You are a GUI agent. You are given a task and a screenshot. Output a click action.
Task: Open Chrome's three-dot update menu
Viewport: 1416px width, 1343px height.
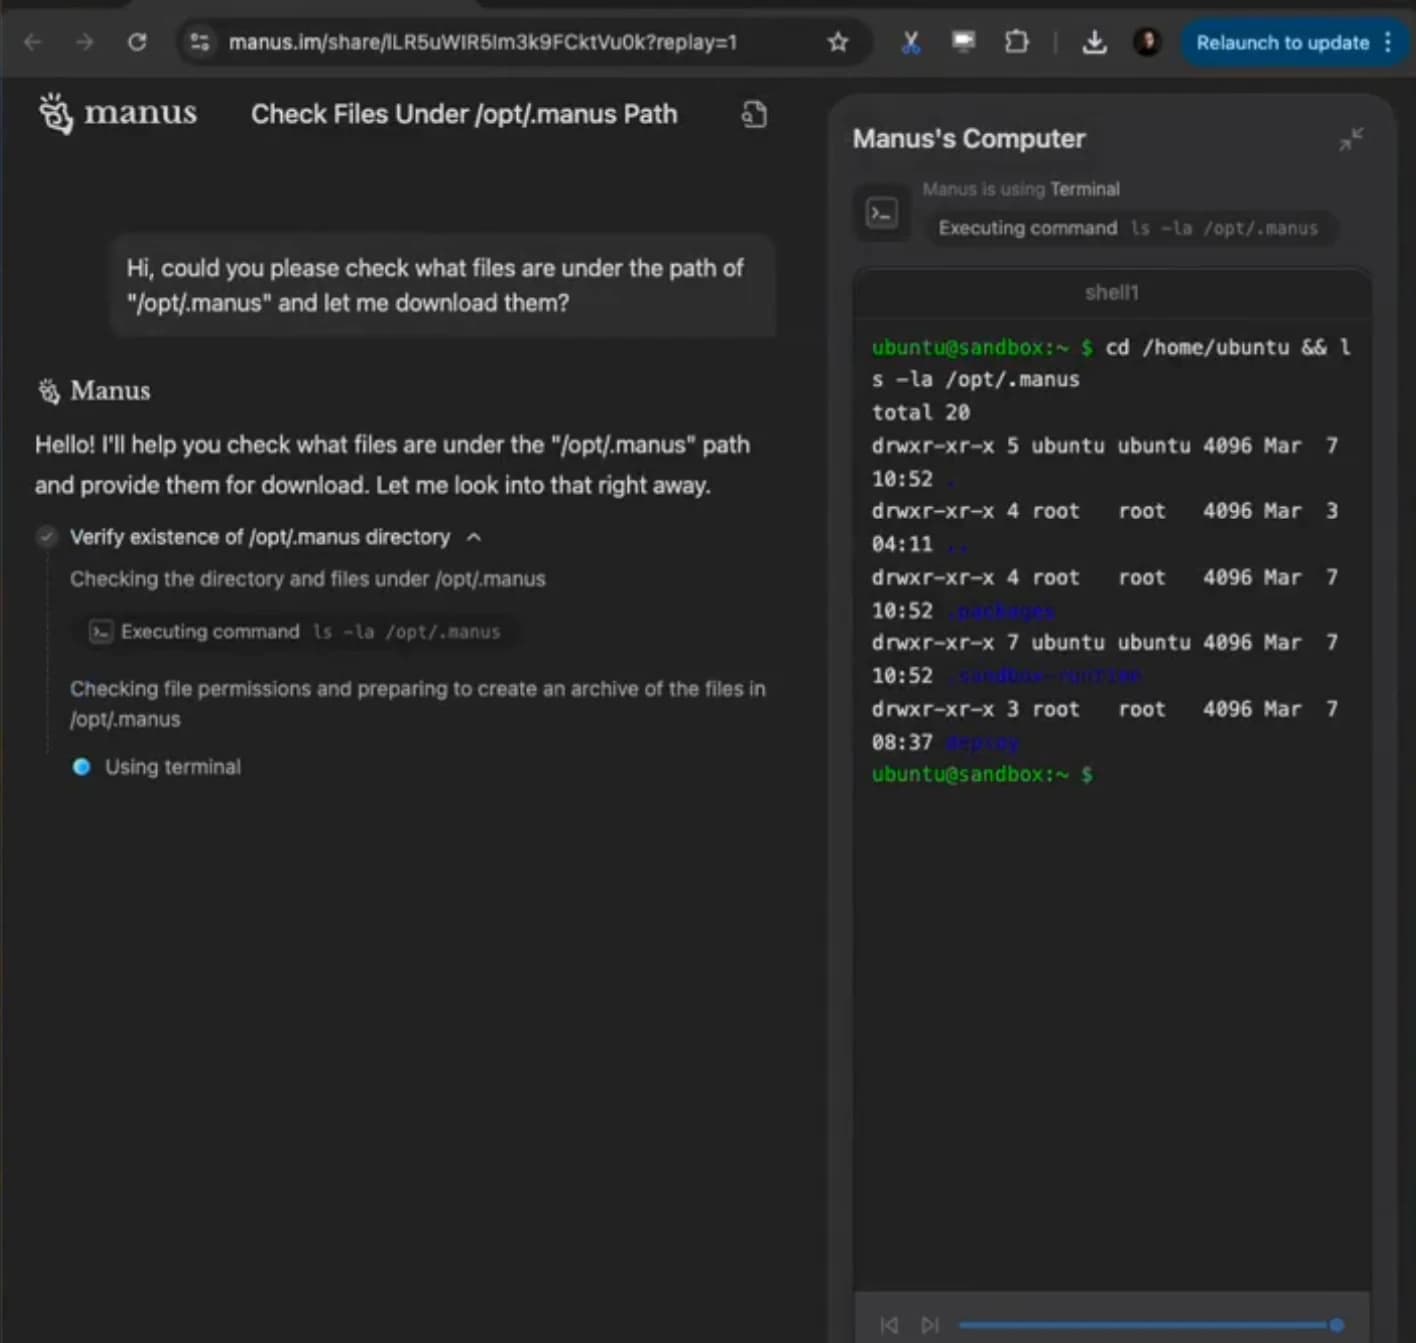pyautogui.click(x=1388, y=42)
